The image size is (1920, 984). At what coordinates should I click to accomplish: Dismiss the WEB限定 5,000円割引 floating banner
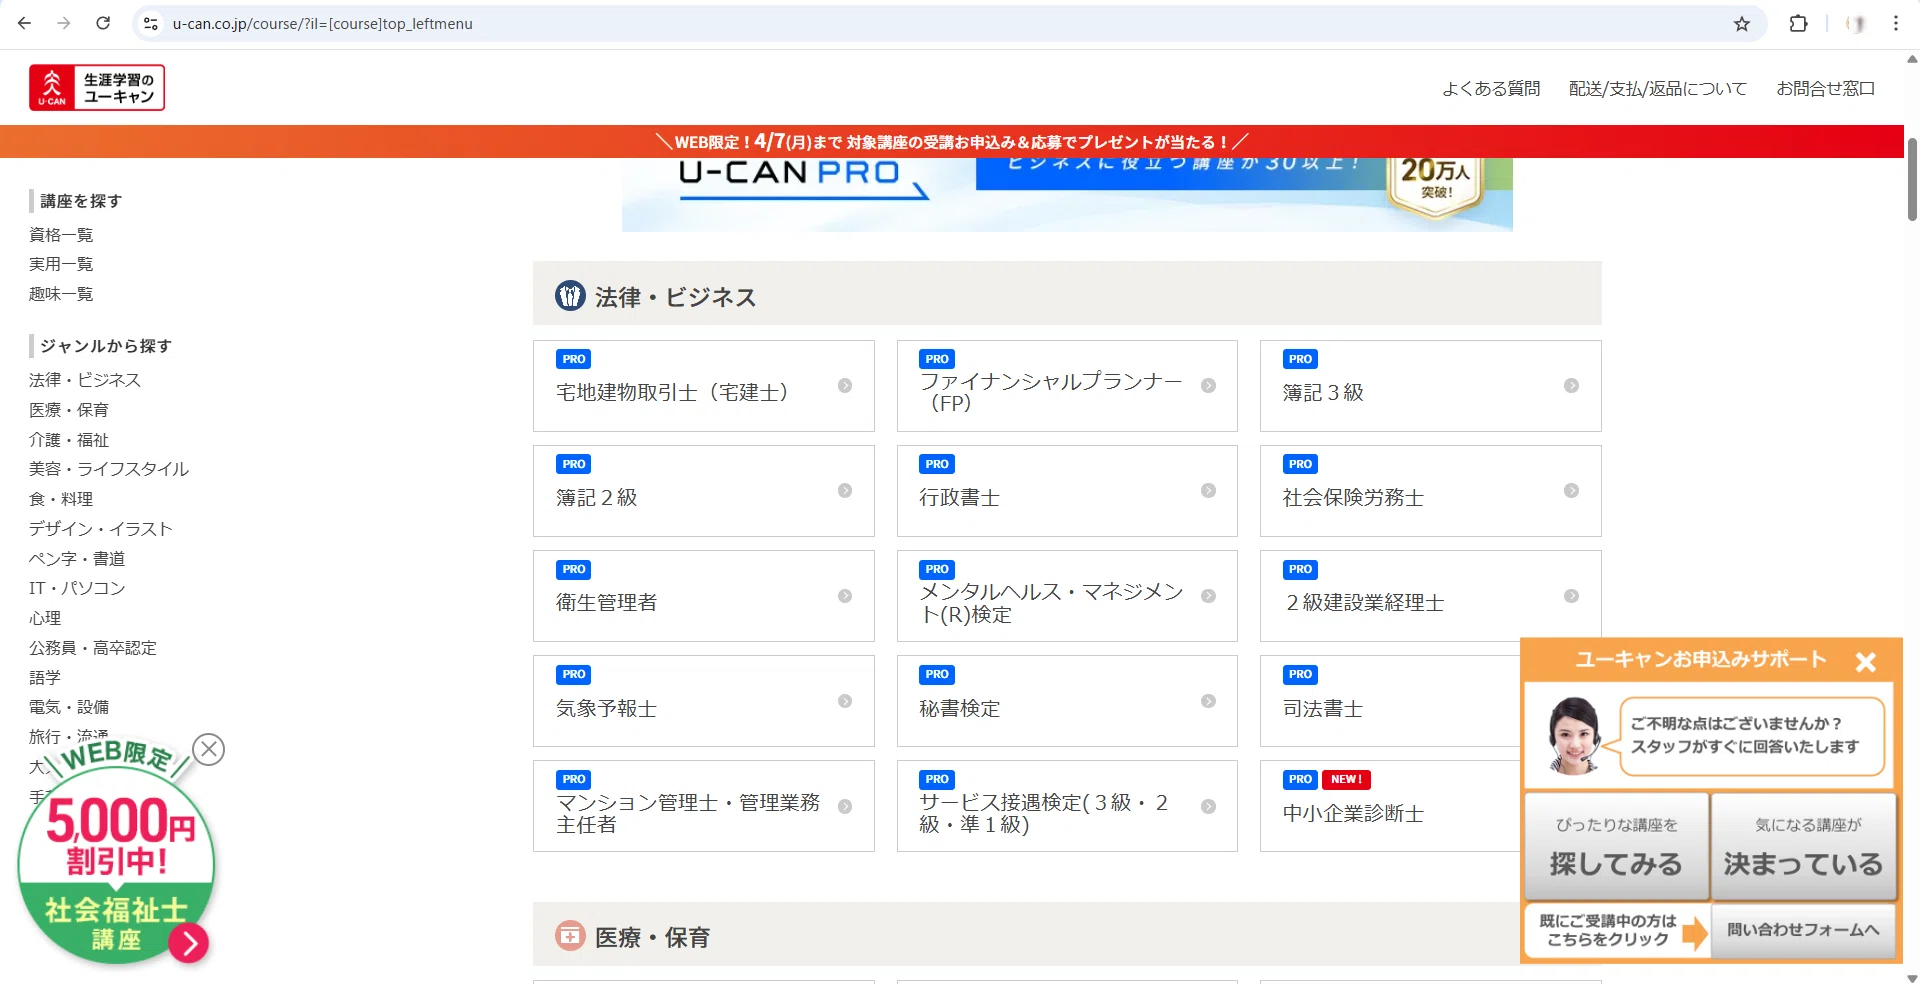(208, 749)
